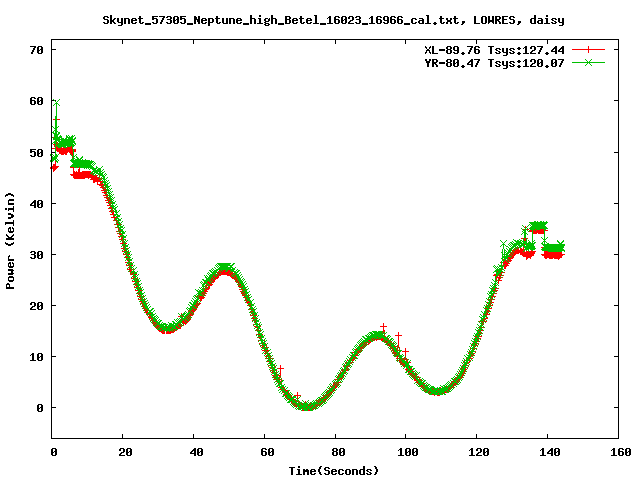Select the XL-89.76 Tsys:127.44 legend label

[494, 50]
